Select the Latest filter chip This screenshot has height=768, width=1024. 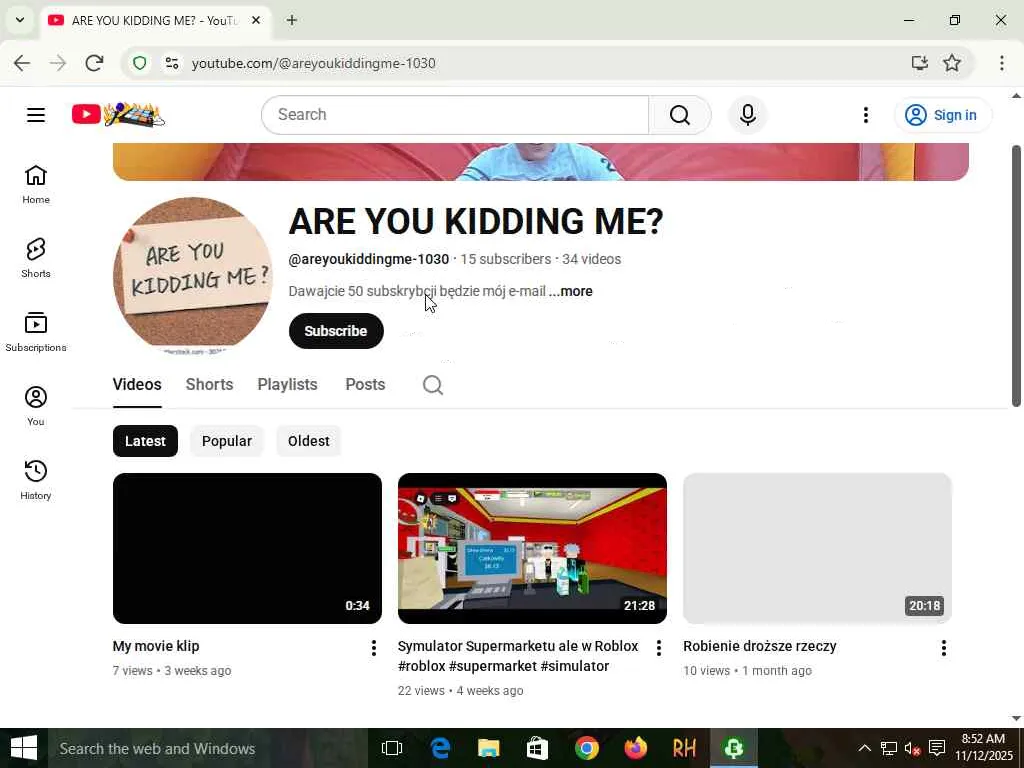point(145,441)
